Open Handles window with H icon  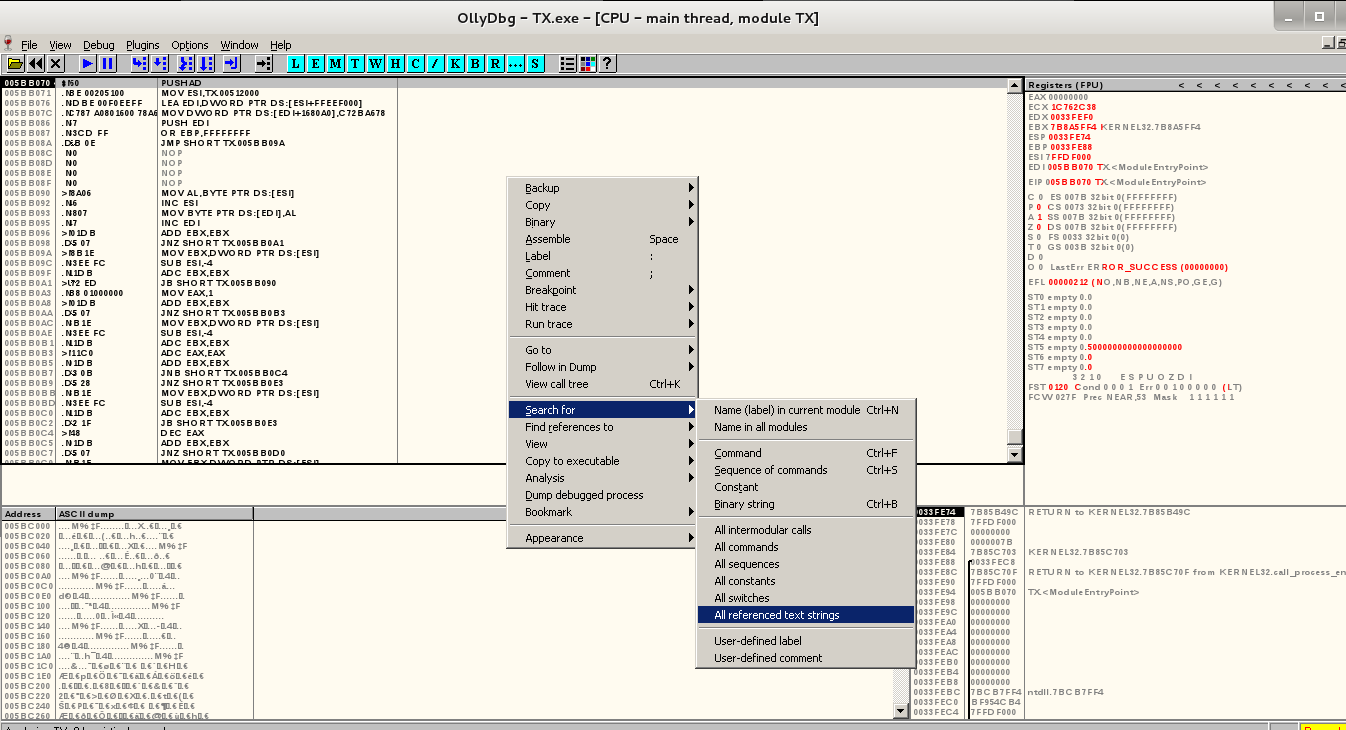(395, 63)
